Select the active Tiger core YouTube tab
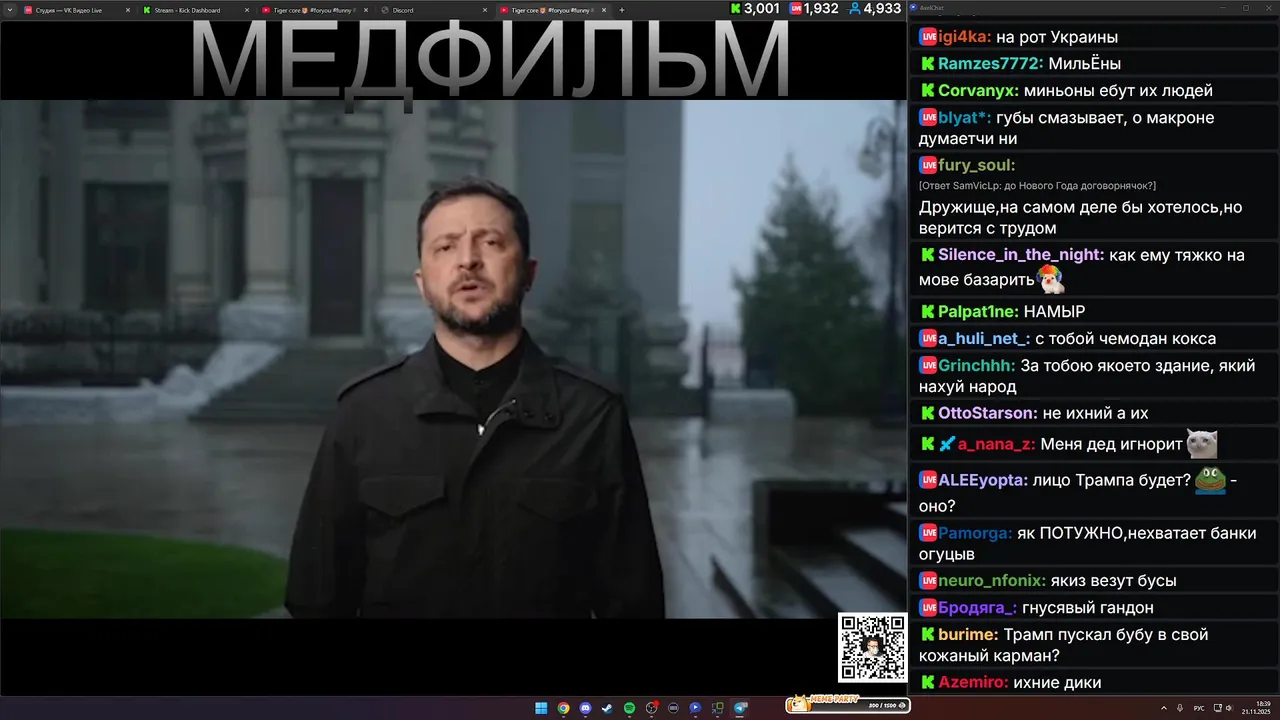 click(552, 10)
